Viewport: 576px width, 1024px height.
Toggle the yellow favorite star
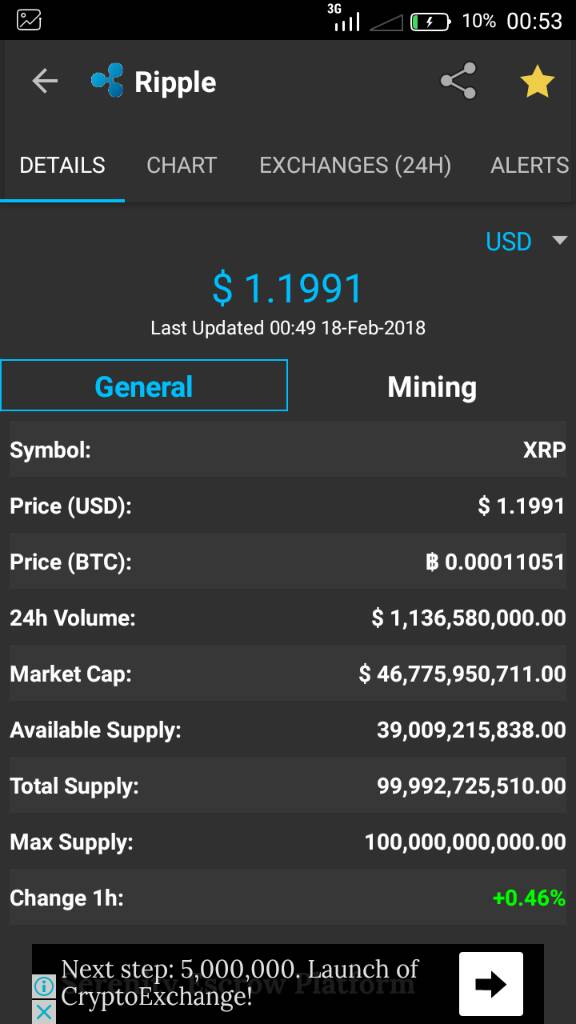[537, 82]
